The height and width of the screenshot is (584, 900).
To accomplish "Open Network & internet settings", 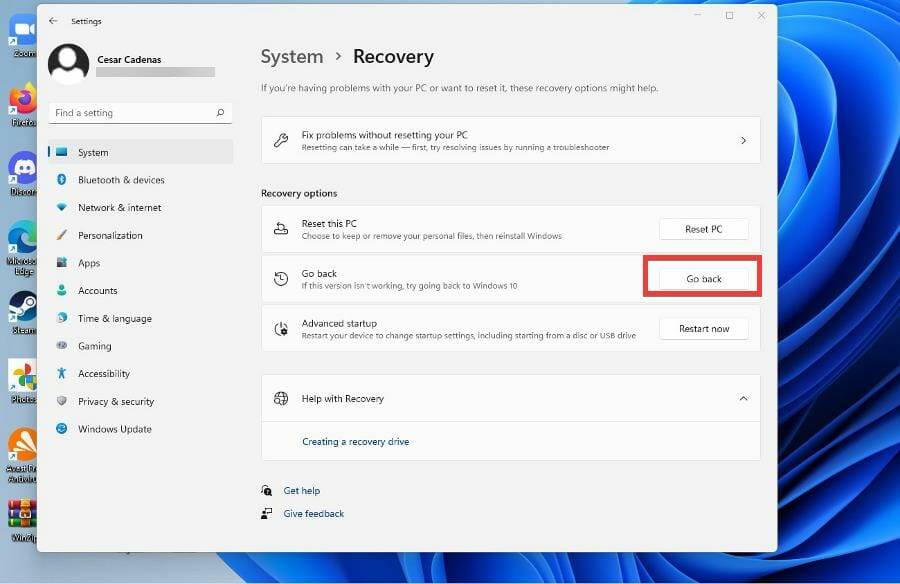I will click(x=141, y=207).
